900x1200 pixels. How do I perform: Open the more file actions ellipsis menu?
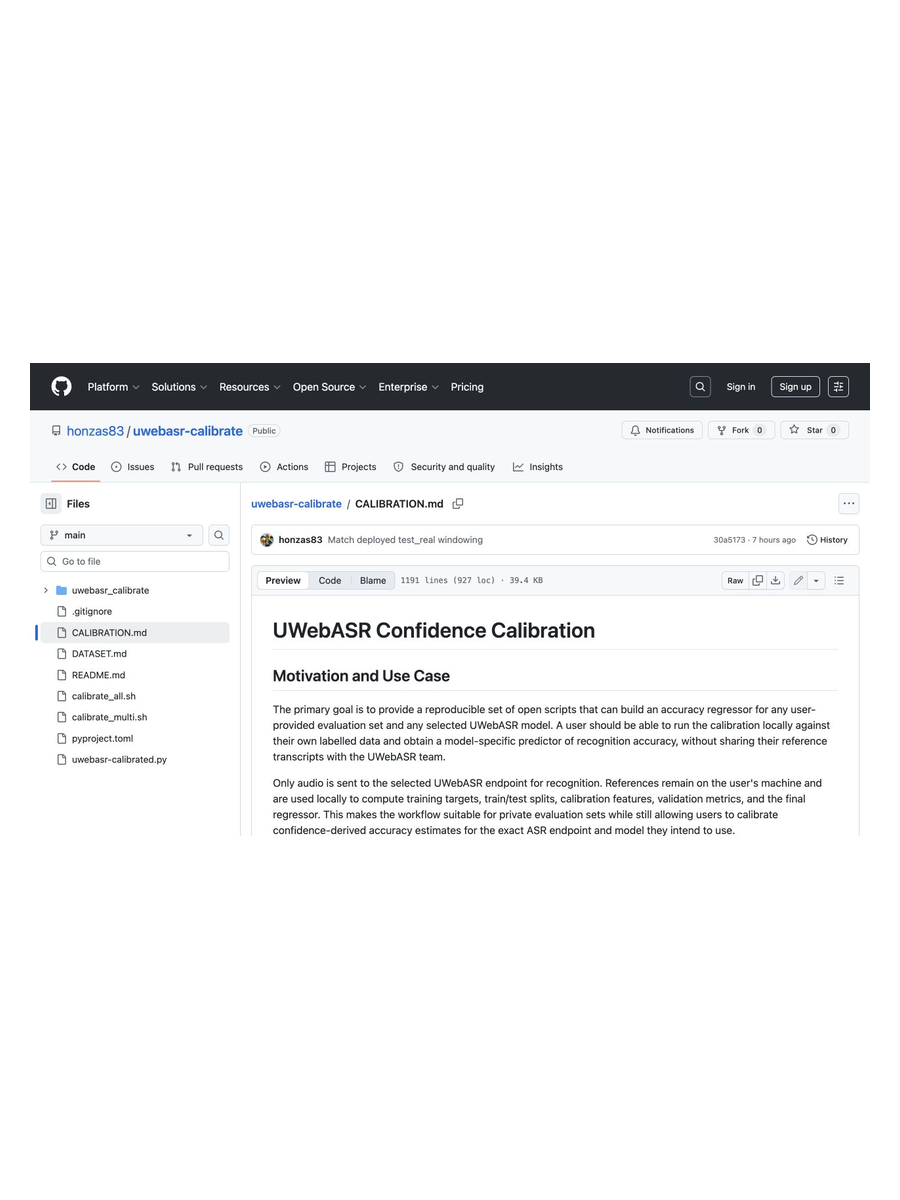pyautogui.click(x=849, y=504)
